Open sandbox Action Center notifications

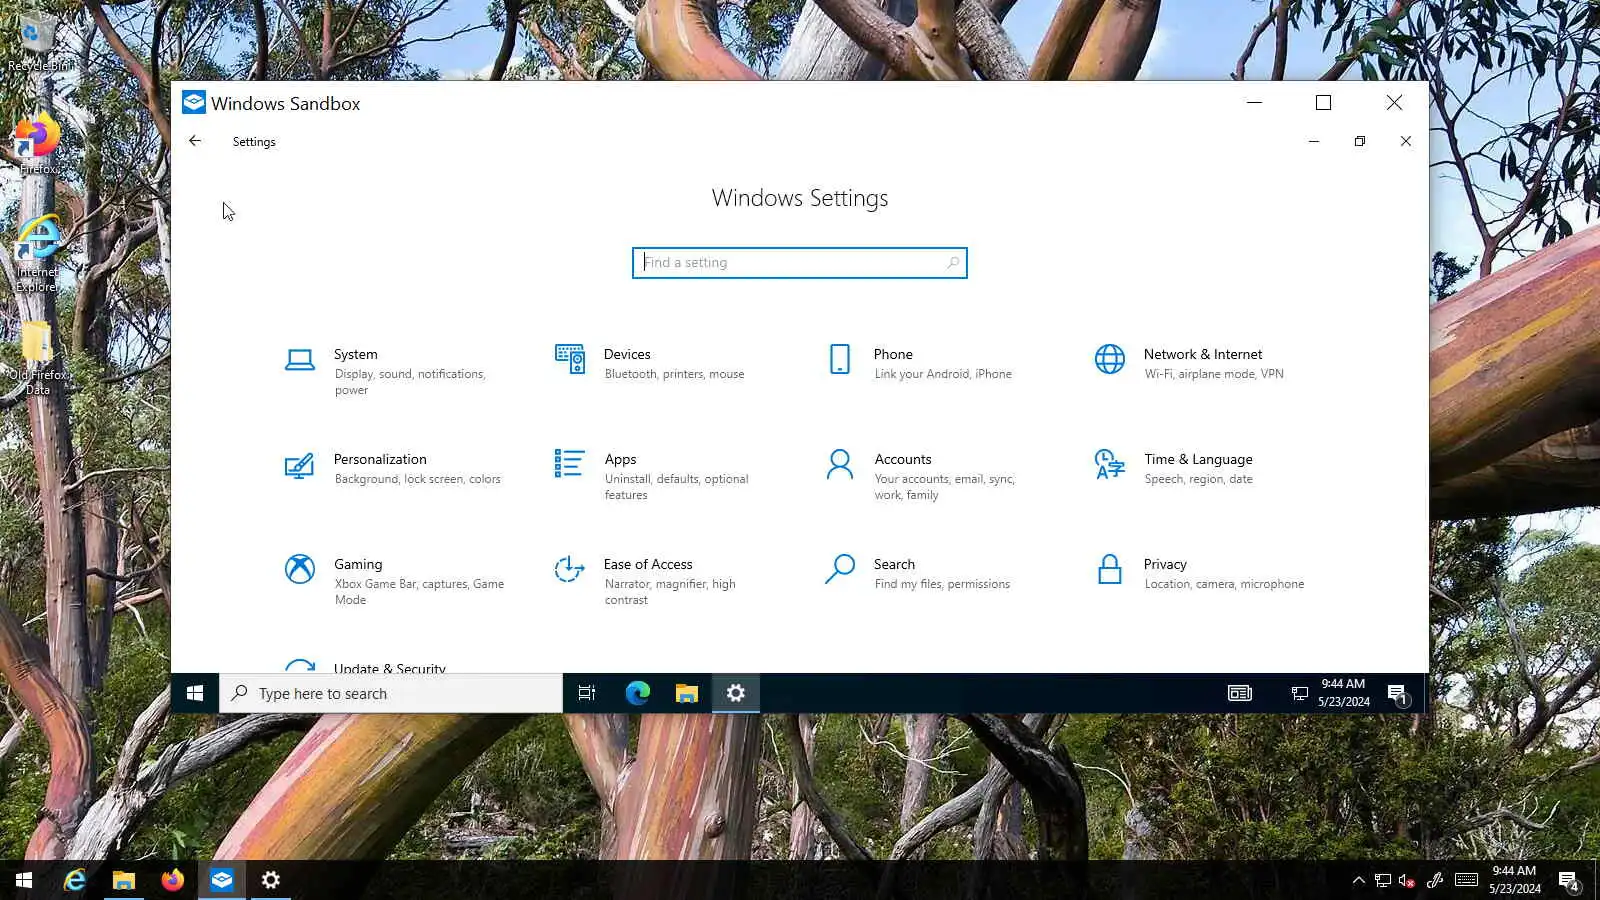click(1398, 694)
